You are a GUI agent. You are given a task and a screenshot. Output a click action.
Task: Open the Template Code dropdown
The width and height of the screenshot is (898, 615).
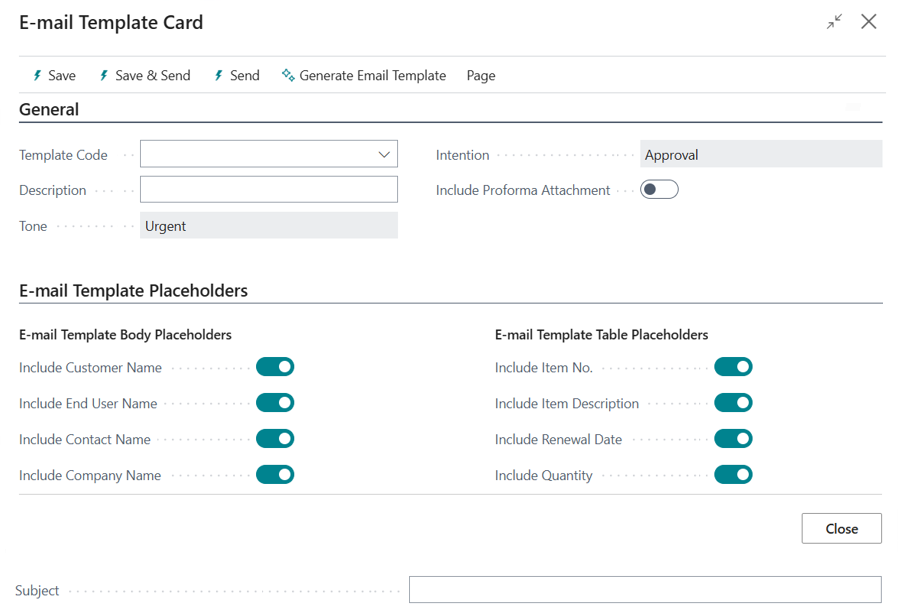click(383, 154)
